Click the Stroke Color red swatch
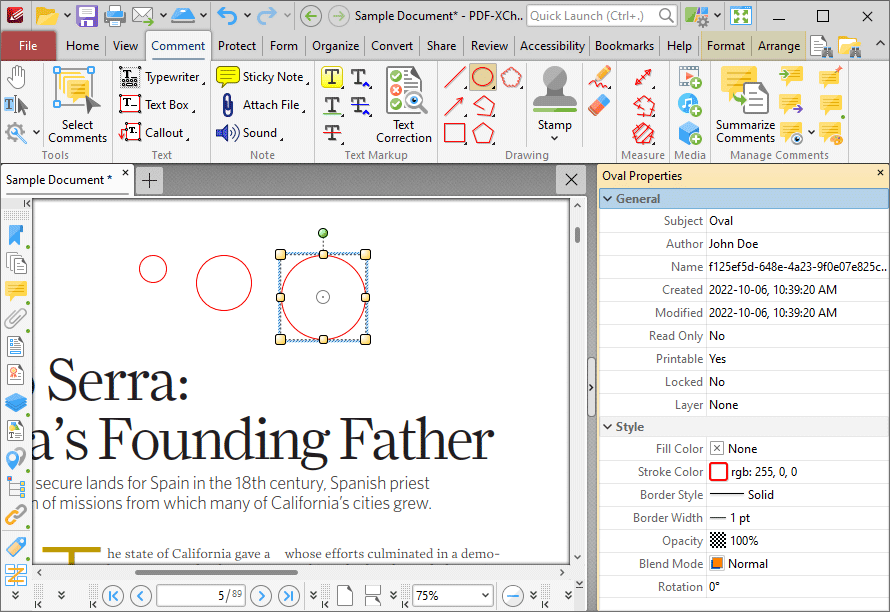 pyautogui.click(x=718, y=472)
